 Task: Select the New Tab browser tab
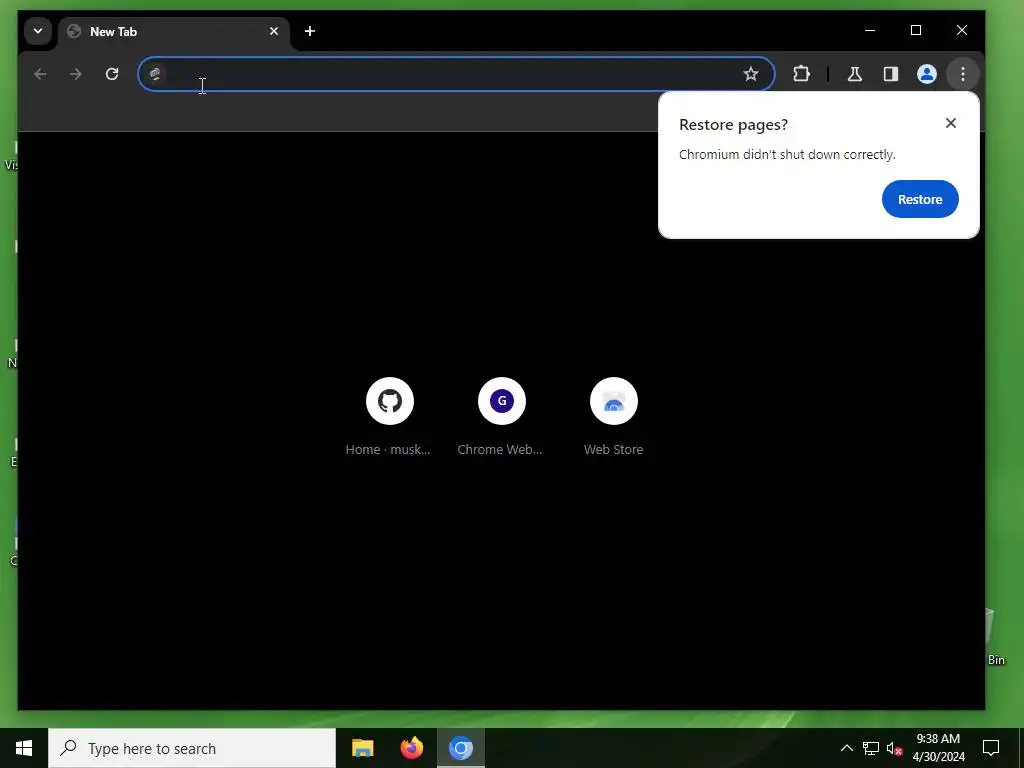[174, 31]
